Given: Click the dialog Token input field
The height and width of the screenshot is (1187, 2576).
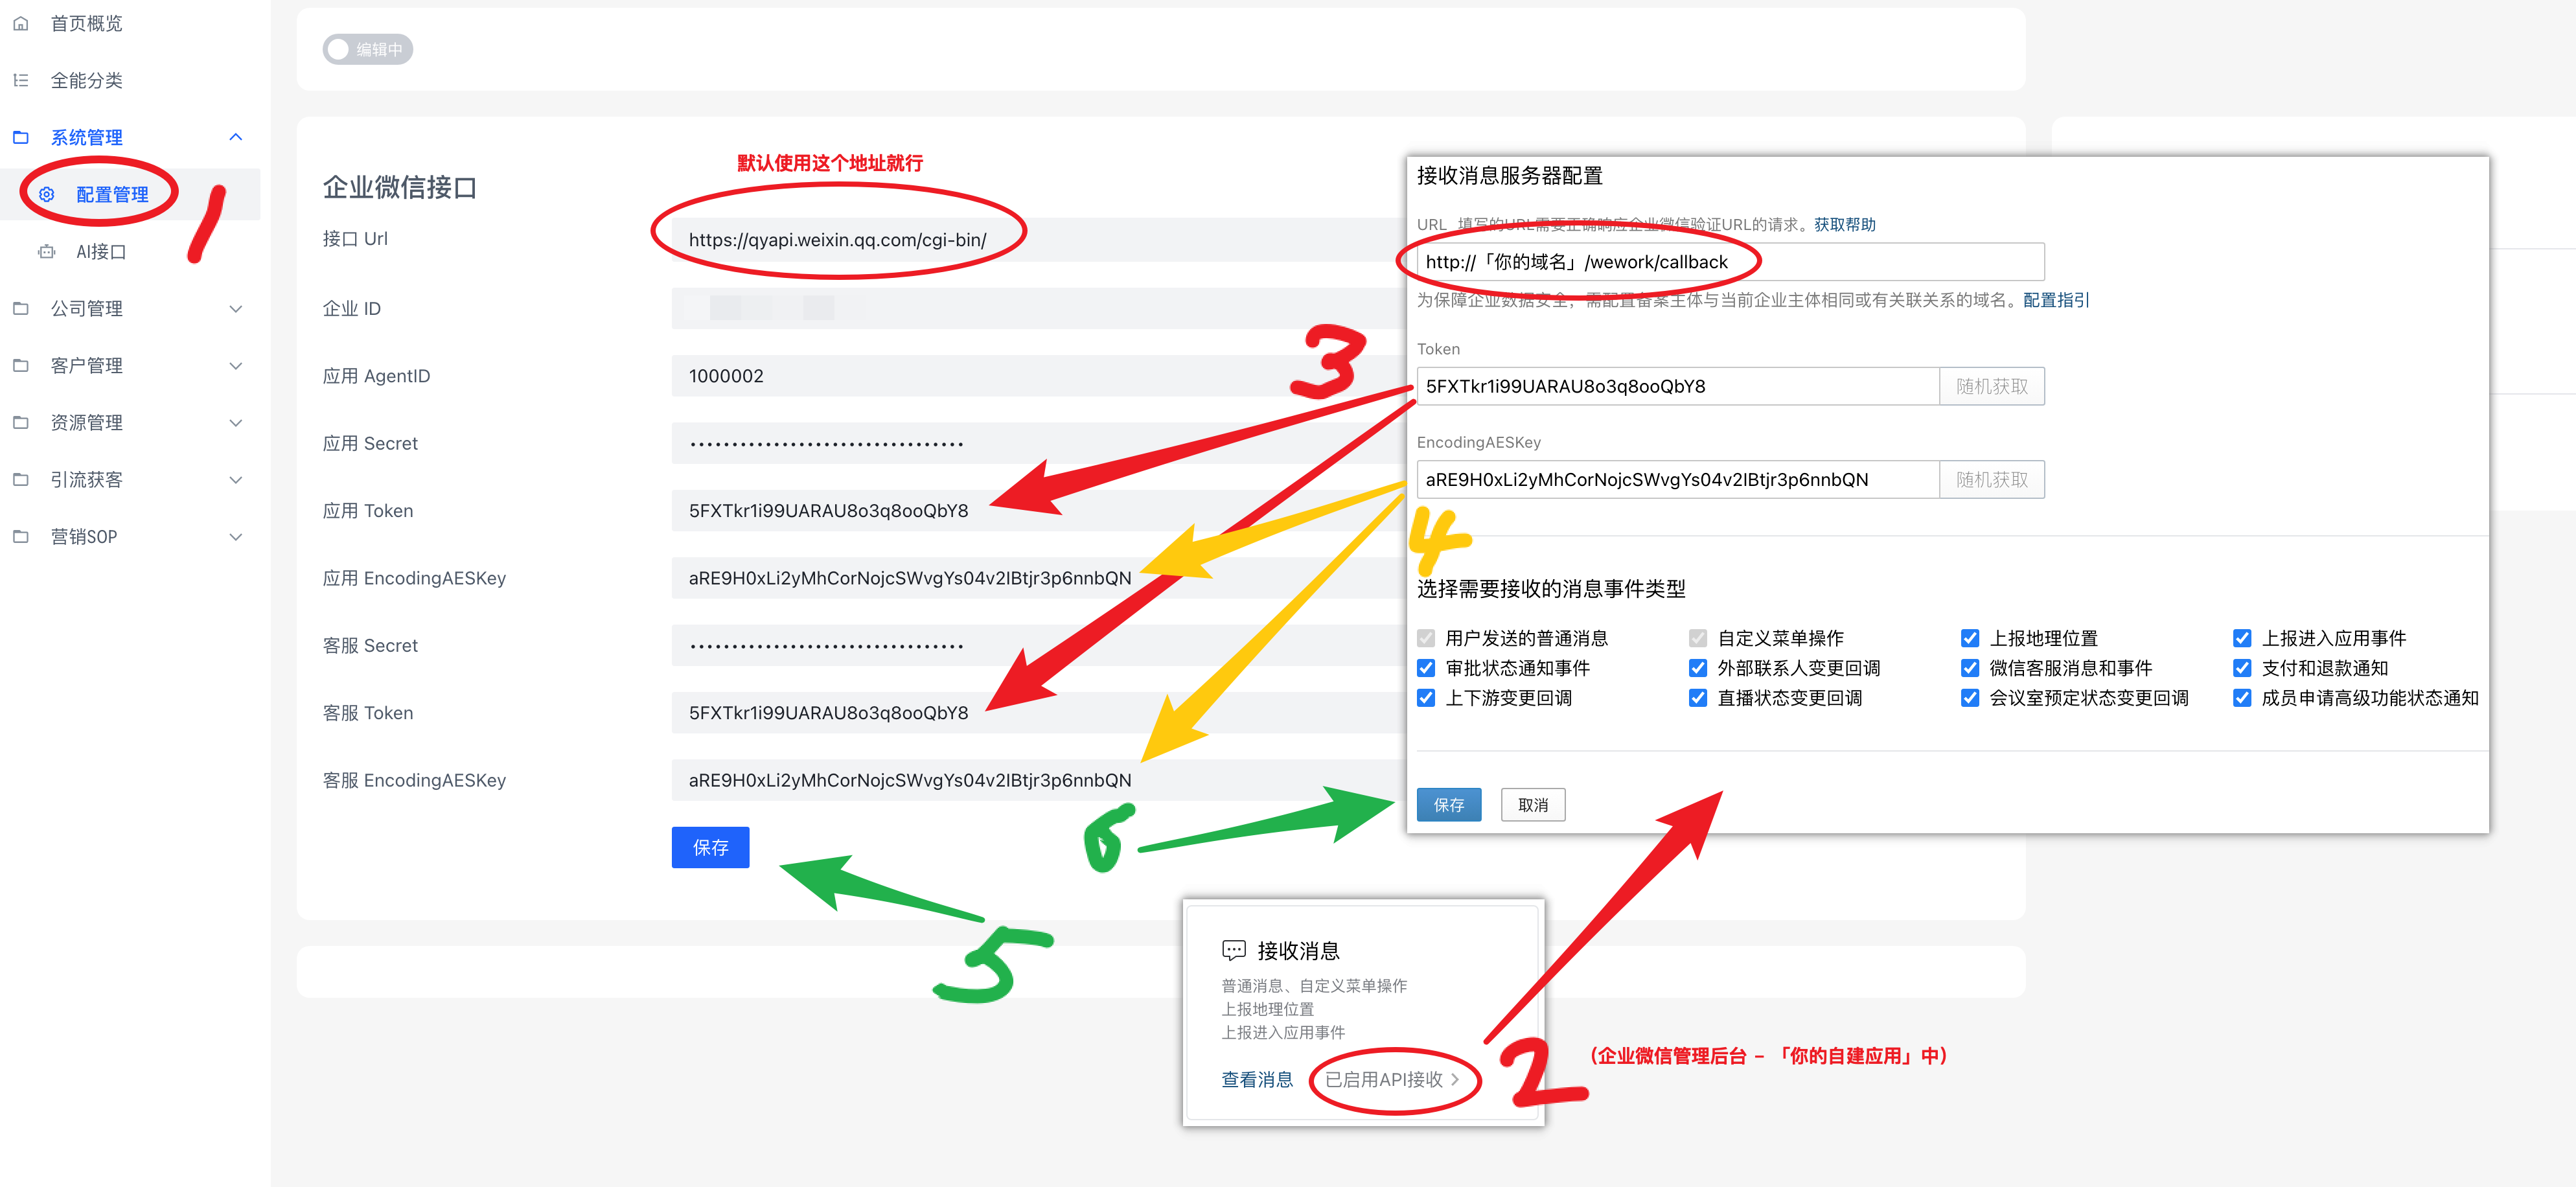Looking at the screenshot, I should tap(1678, 386).
